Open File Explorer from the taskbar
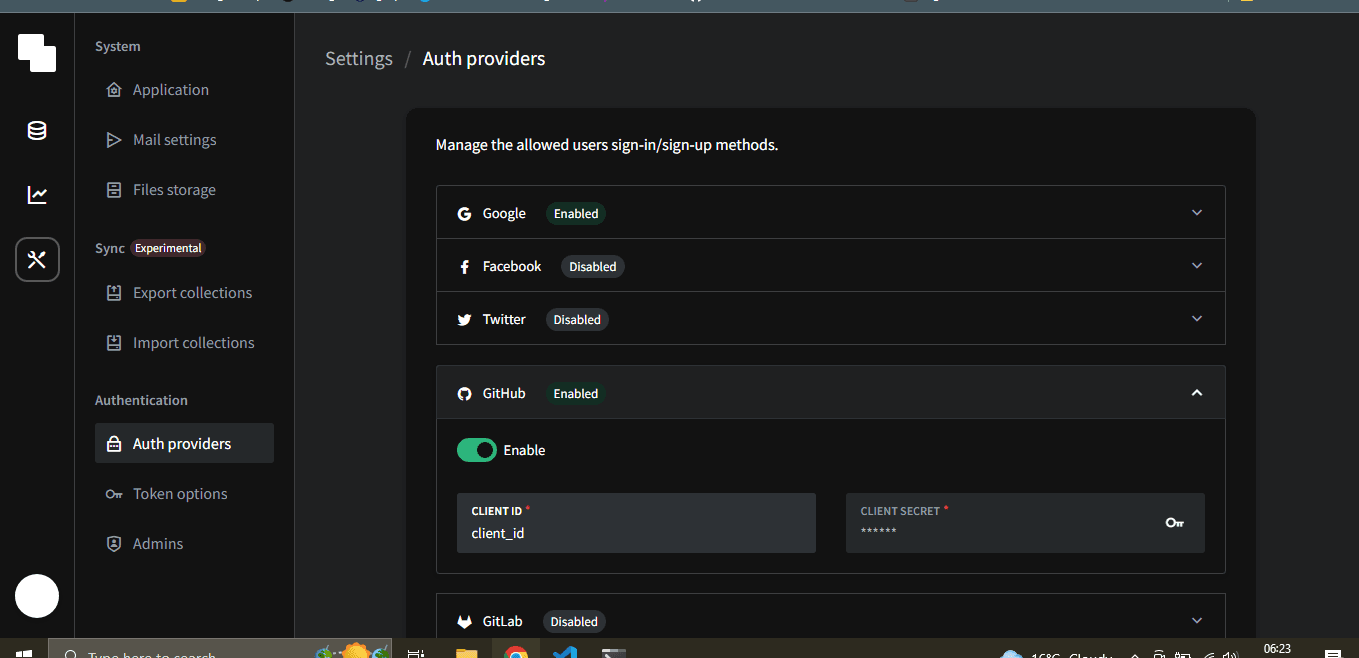 click(x=467, y=653)
